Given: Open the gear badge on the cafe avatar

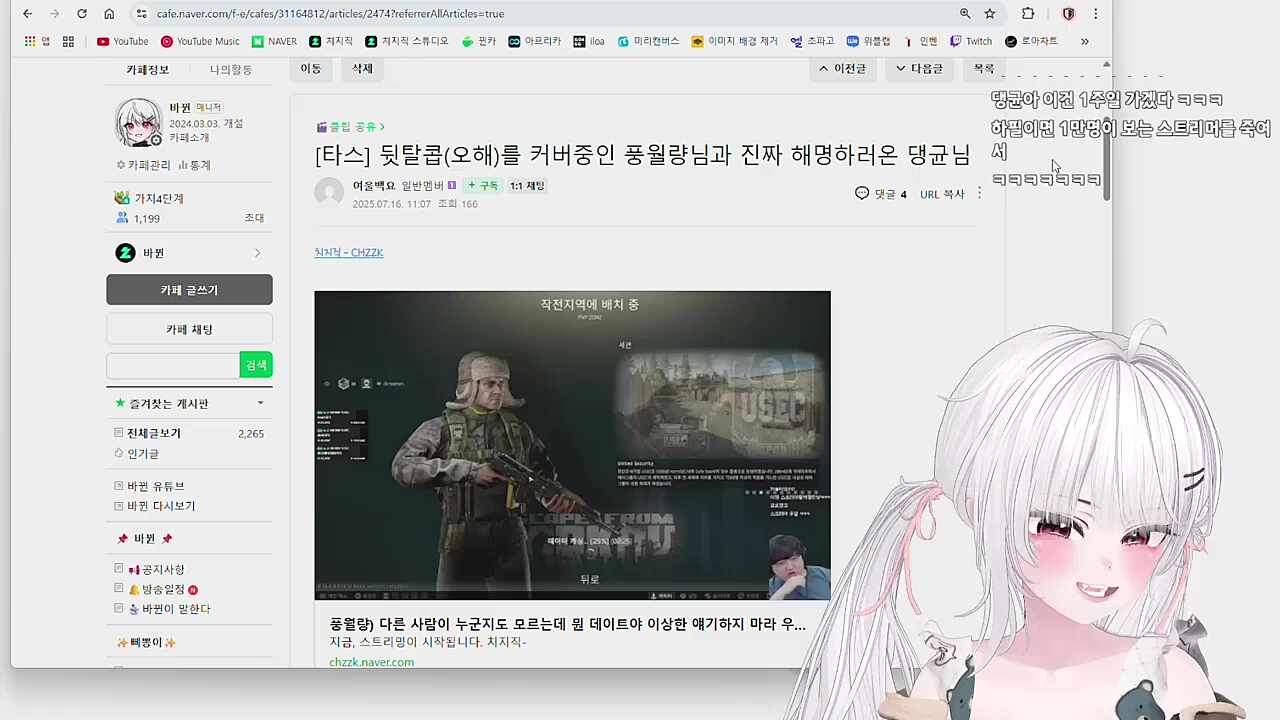Looking at the screenshot, I should [x=156, y=140].
